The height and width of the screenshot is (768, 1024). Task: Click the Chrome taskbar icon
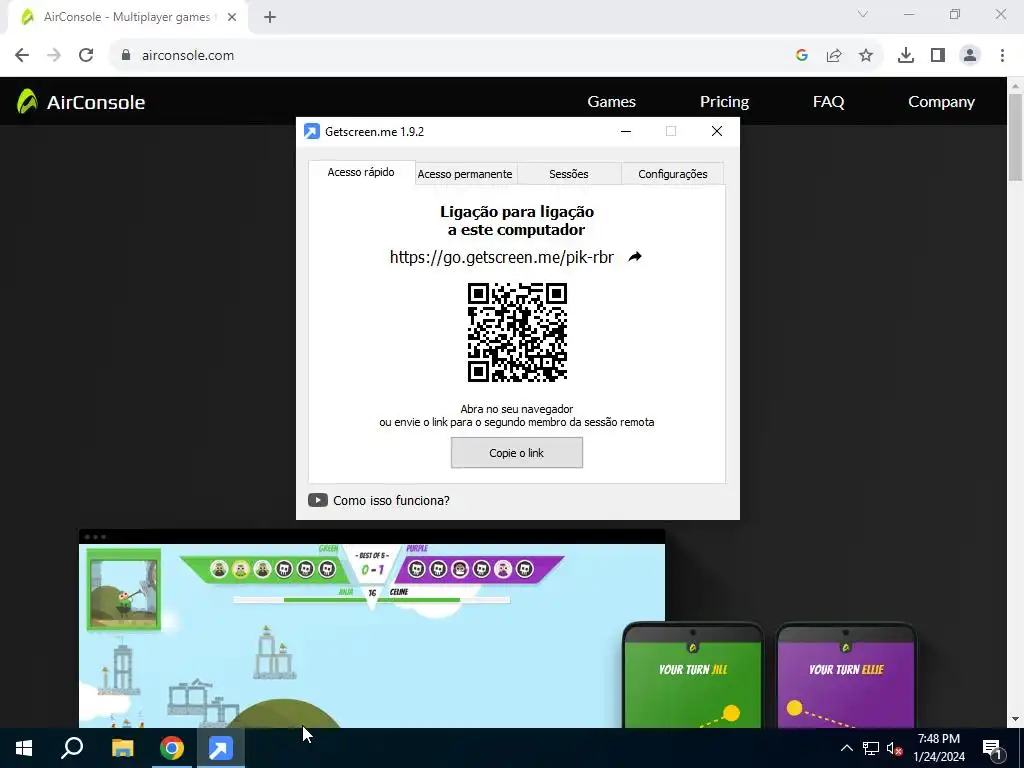pos(172,748)
